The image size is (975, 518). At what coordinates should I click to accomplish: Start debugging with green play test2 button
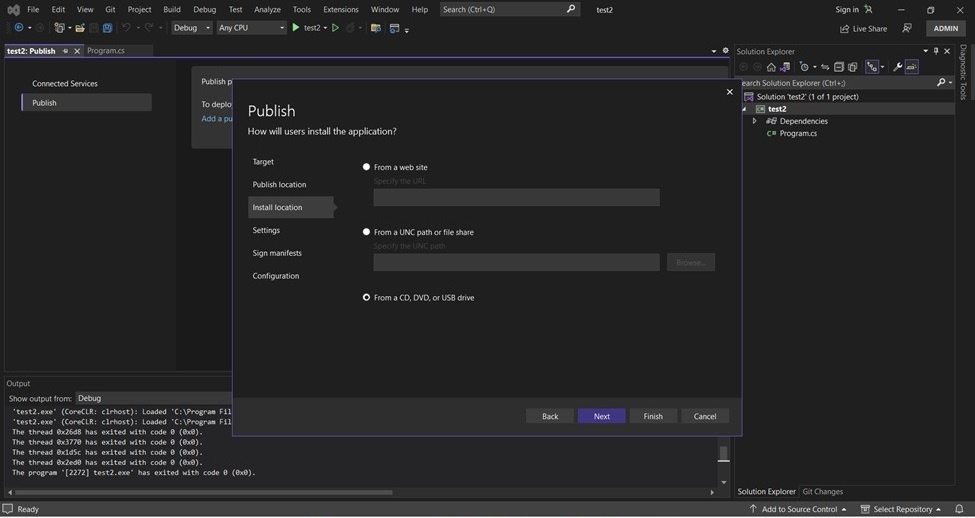click(309, 28)
